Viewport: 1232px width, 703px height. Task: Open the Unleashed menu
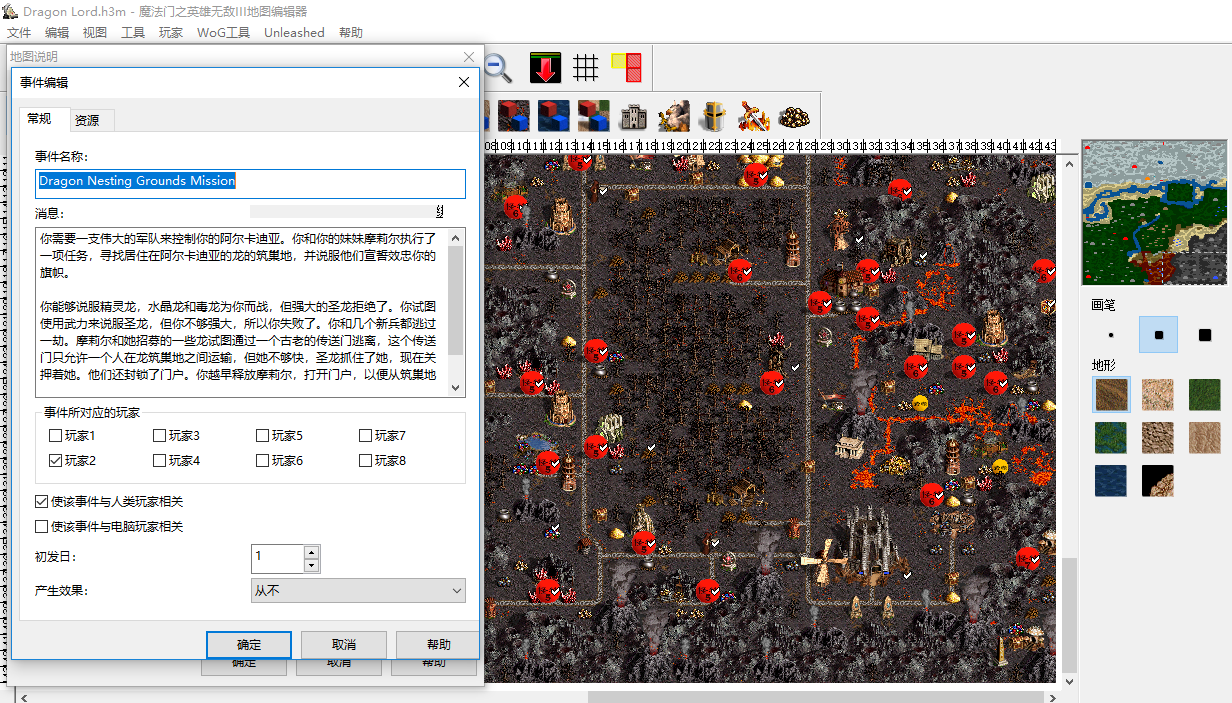[294, 33]
